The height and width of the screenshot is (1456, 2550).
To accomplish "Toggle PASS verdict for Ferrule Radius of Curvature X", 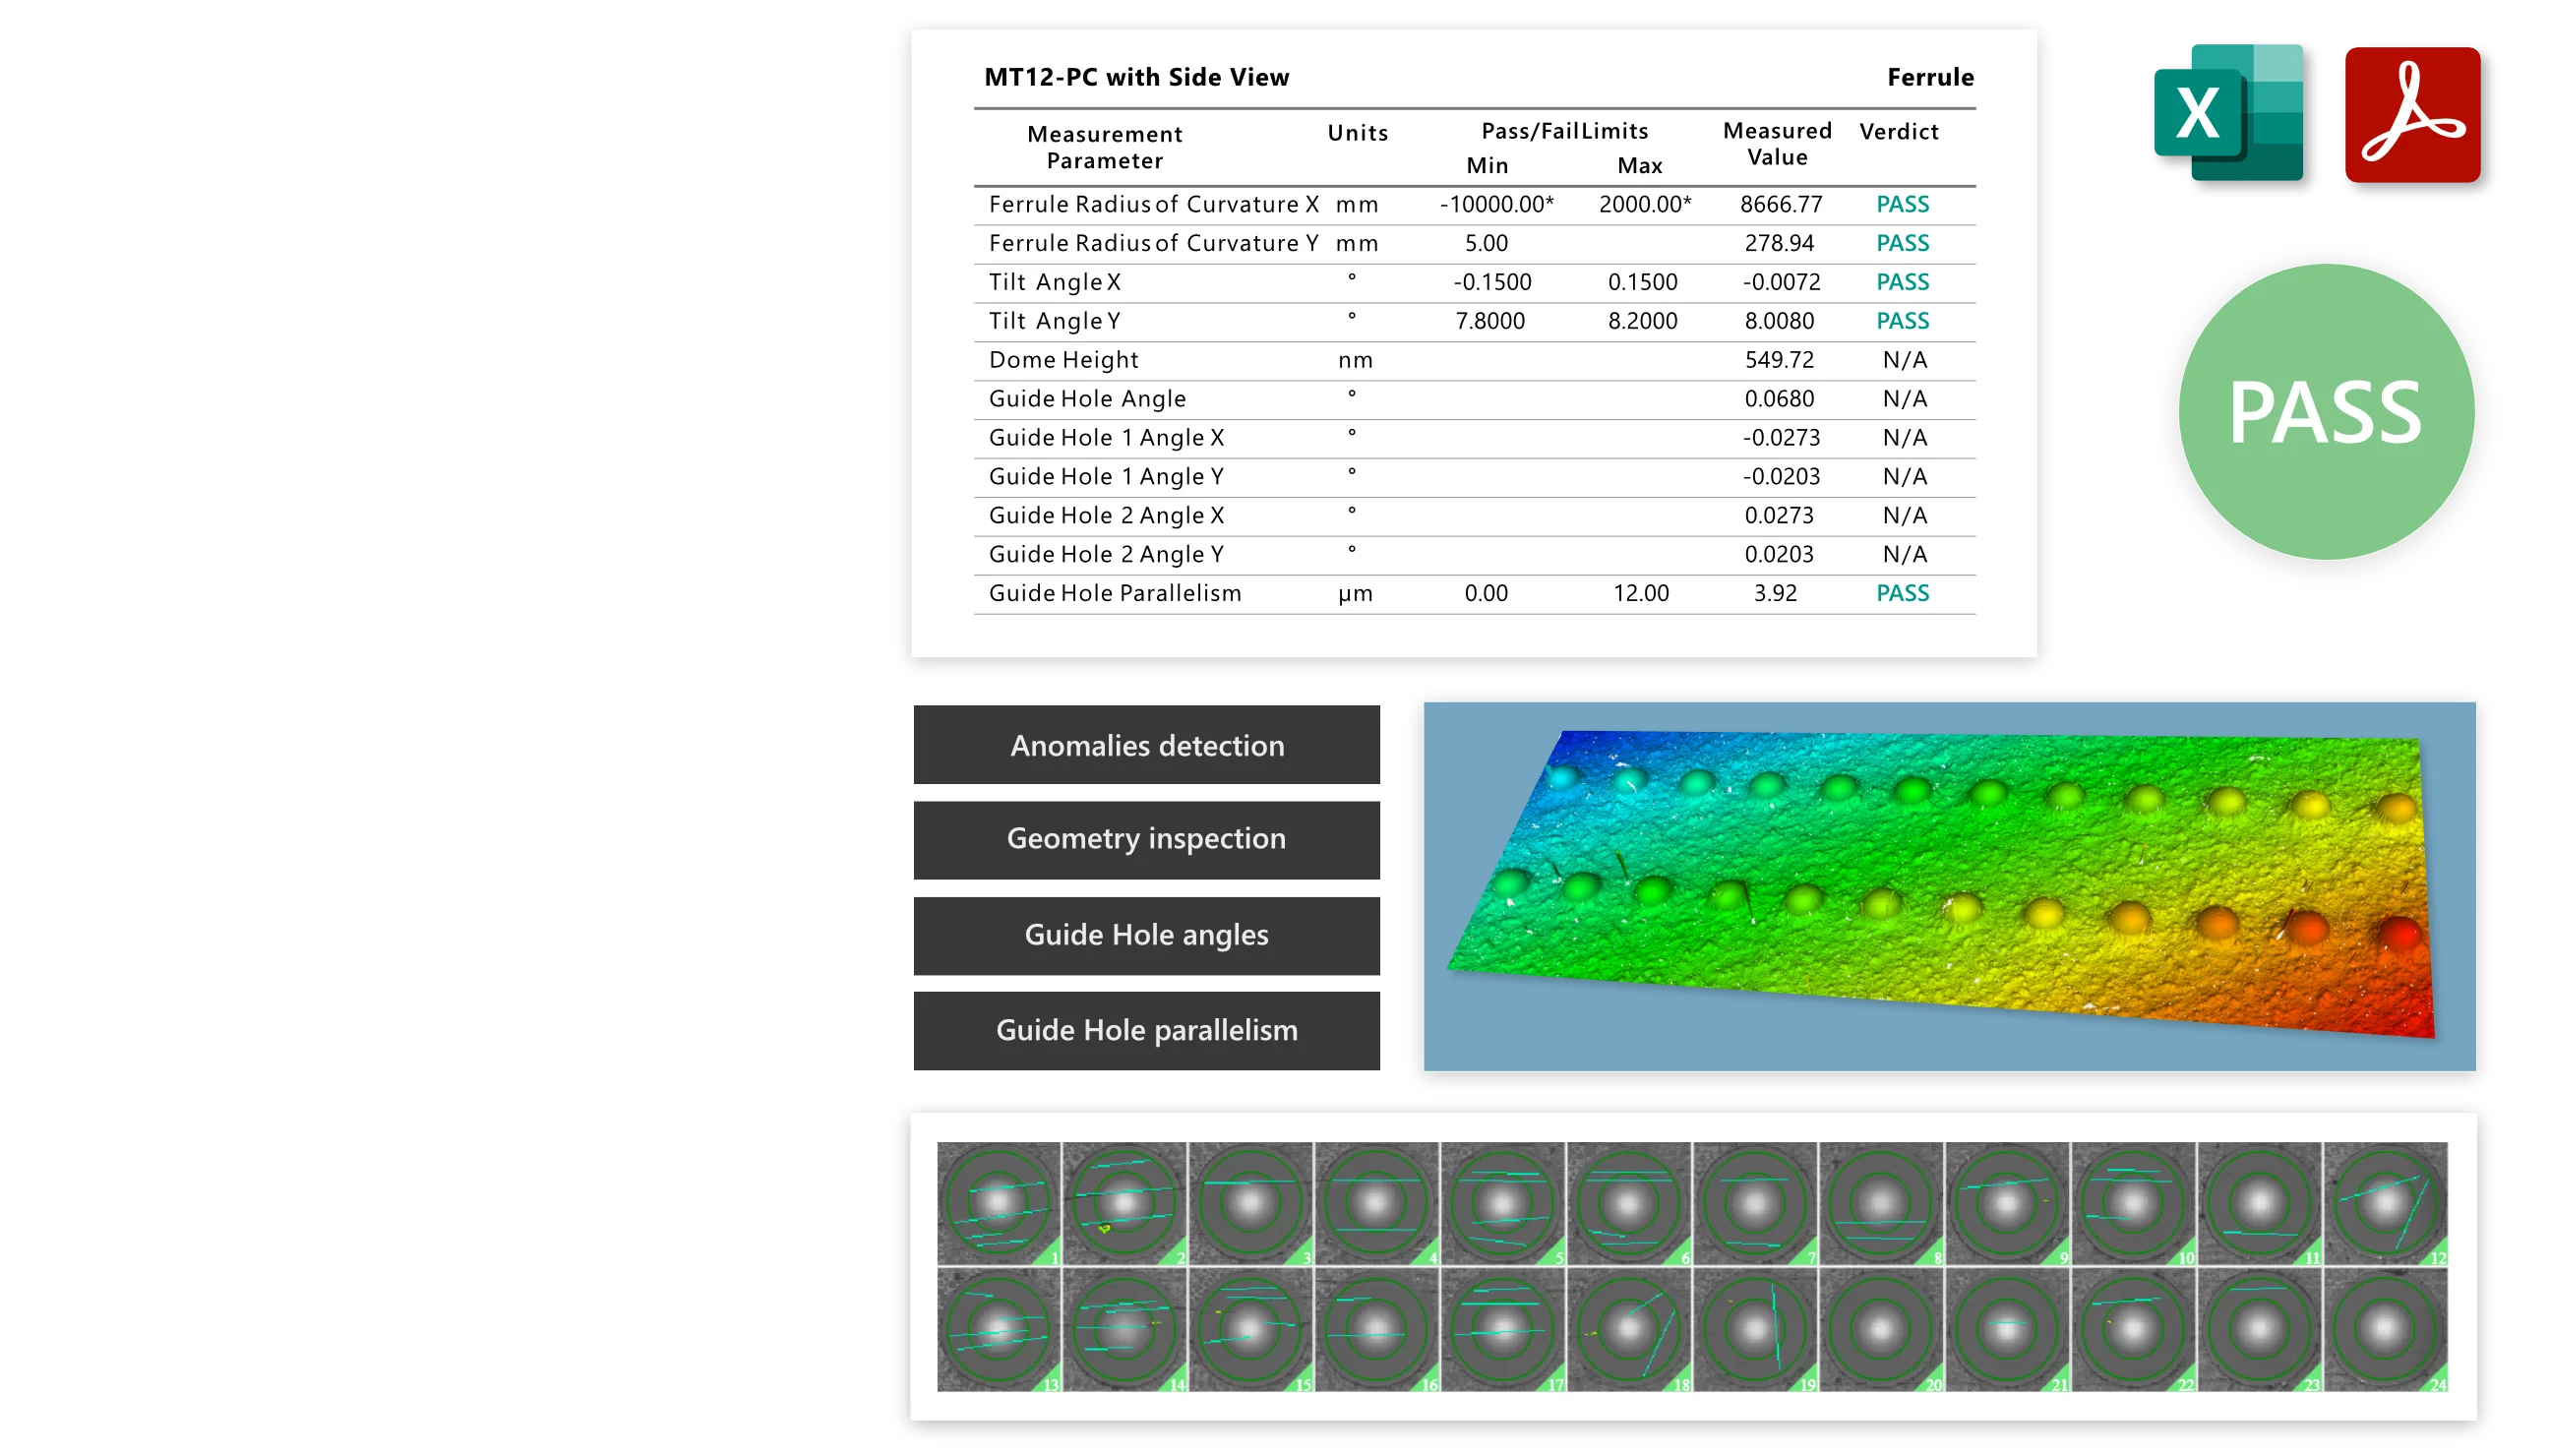I will tap(1901, 204).
